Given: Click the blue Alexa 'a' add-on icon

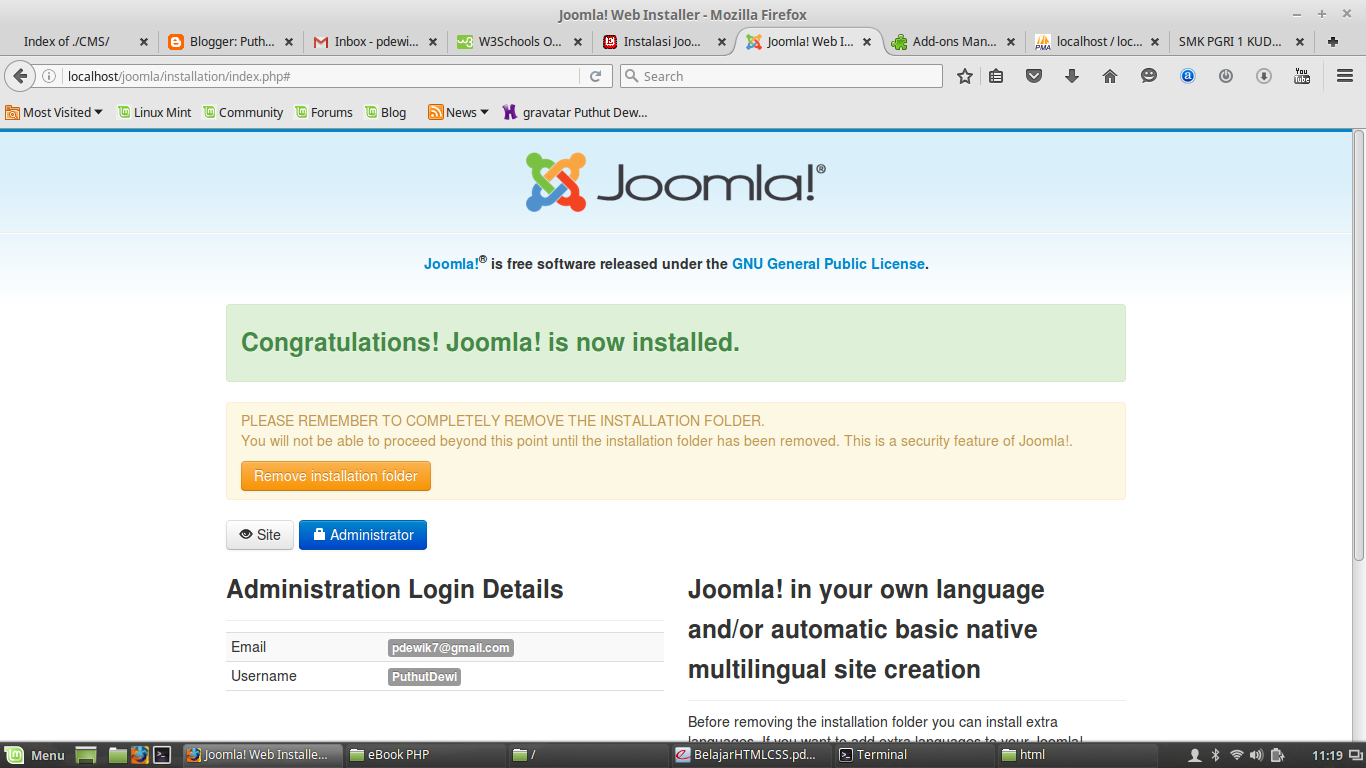Looking at the screenshot, I should (1188, 76).
